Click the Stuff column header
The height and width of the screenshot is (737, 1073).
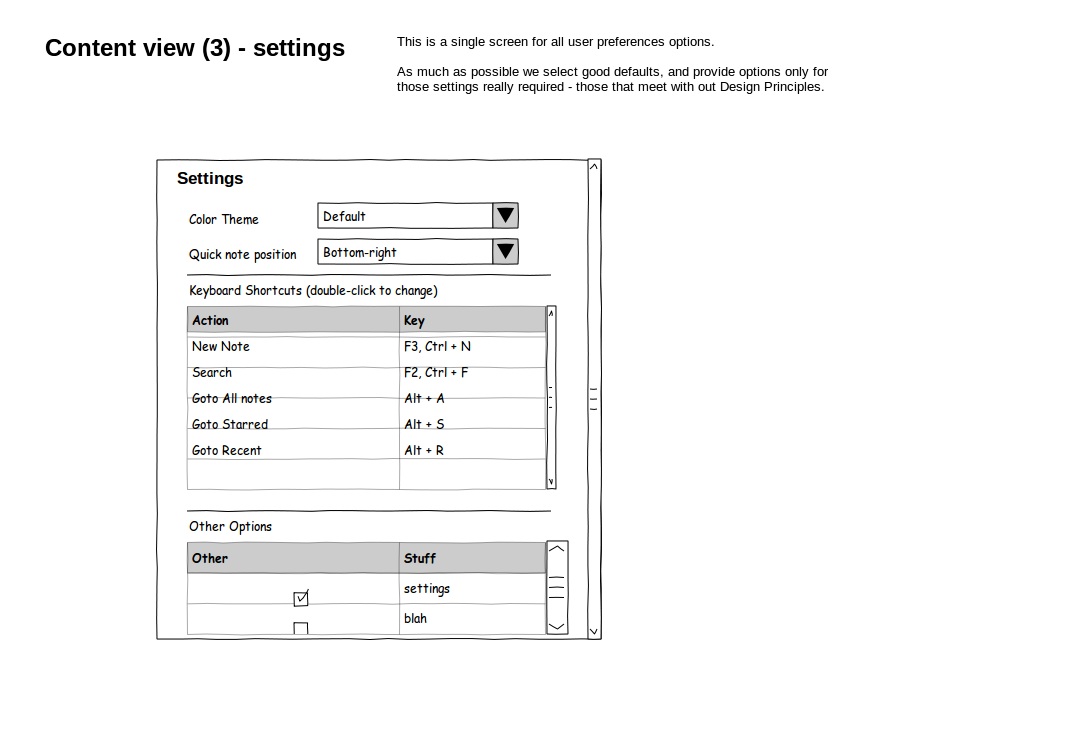pyautogui.click(x=472, y=558)
